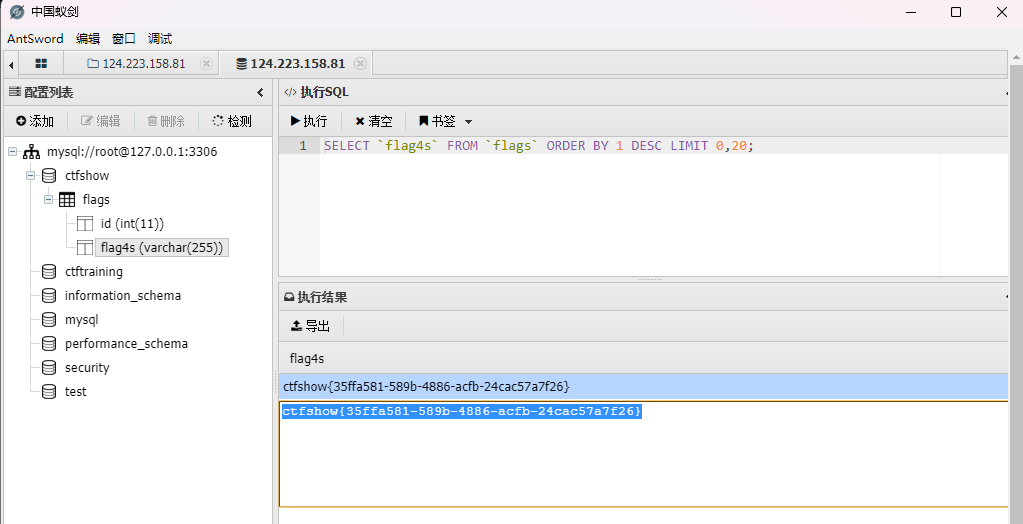Image resolution: width=1023 pixels, height=524 pixels.
Task: Select the security database icon
Action: [49, 368]
